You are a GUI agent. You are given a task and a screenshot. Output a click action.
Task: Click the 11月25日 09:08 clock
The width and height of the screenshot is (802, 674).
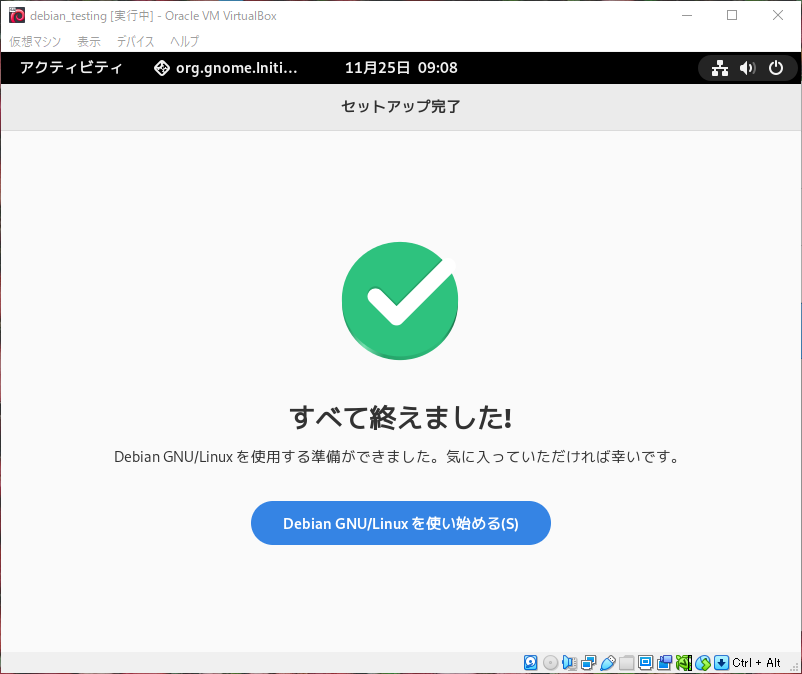click(401, 68)
